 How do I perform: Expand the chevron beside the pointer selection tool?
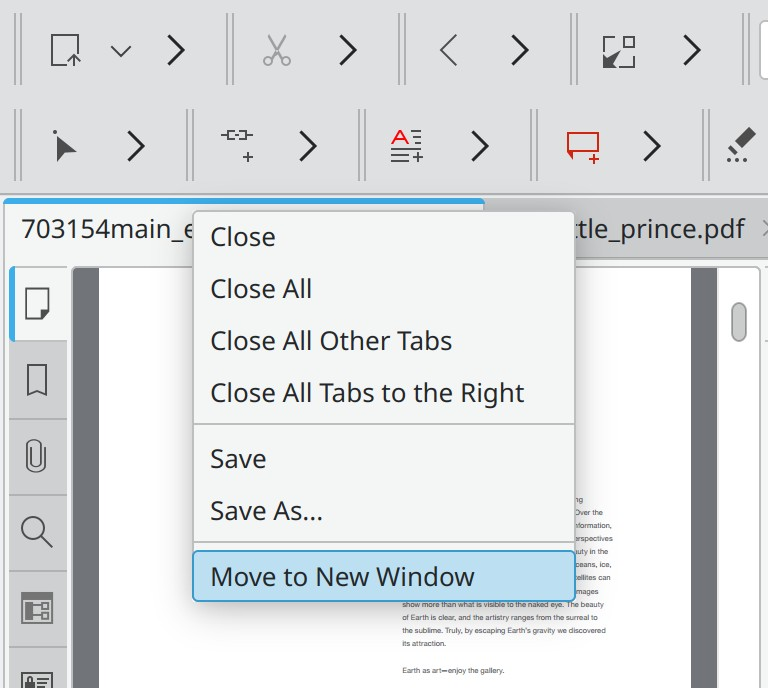click(x=136, y=146)
